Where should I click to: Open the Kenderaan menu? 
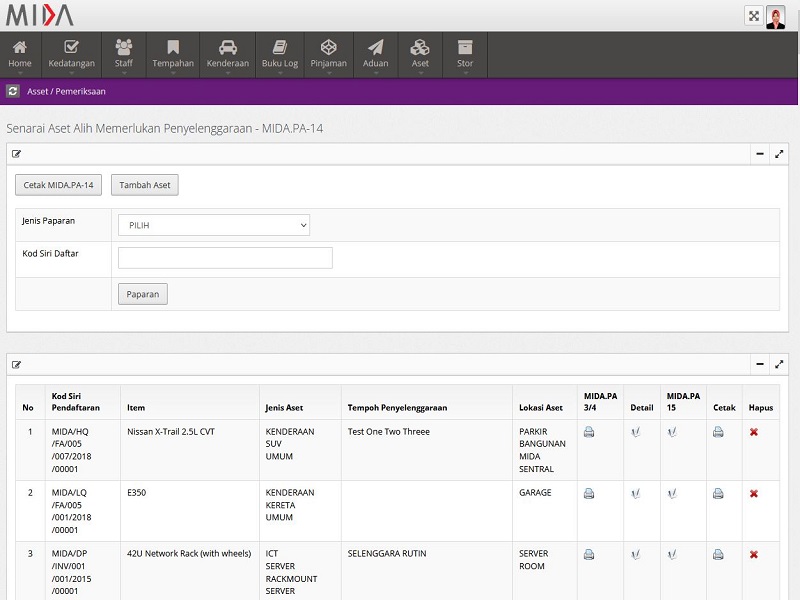click(228, 54)
